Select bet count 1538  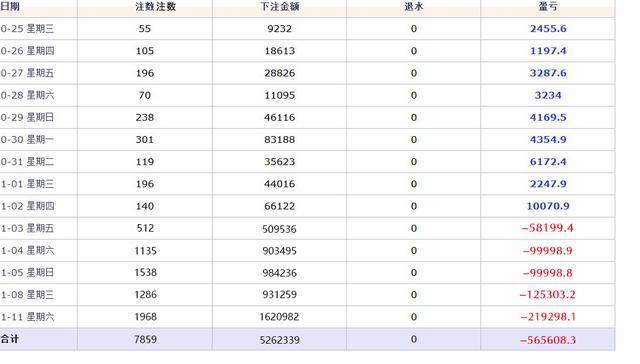click(145, 273)
